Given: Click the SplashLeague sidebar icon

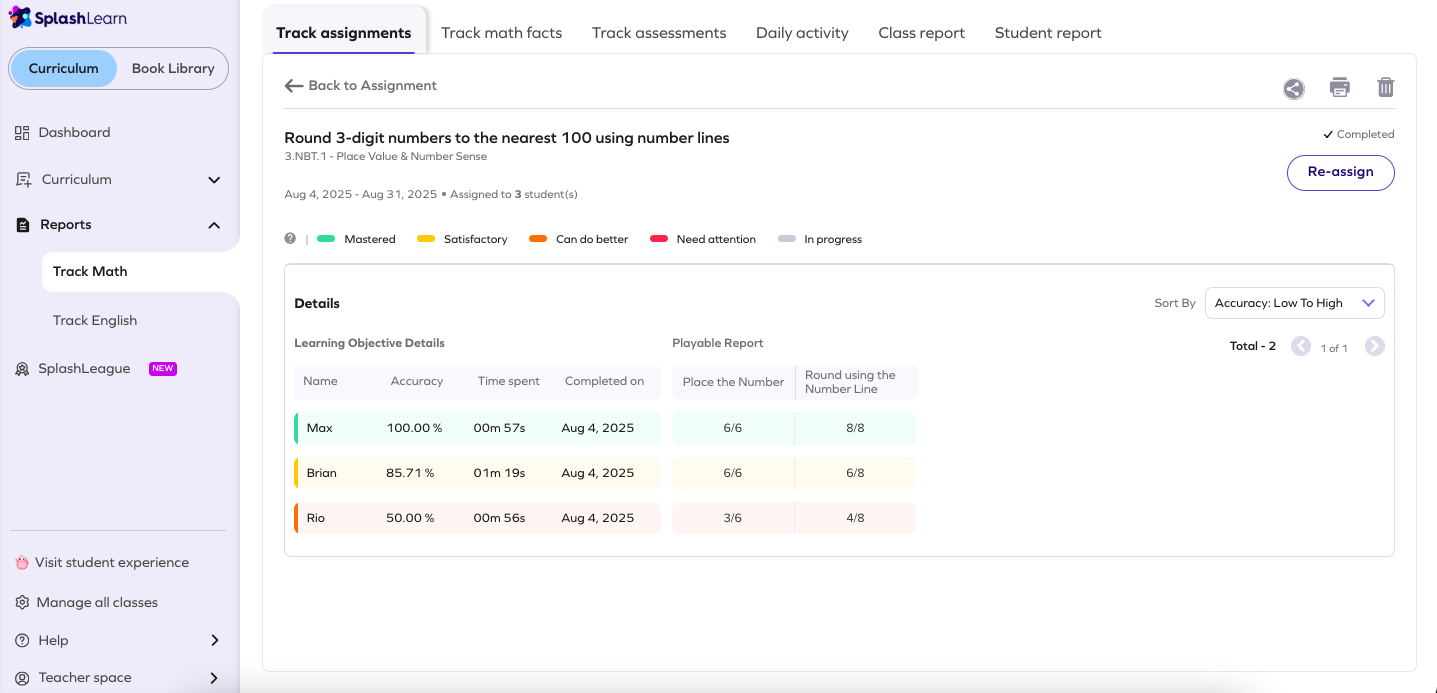Looking at the screenshot, I should click(22, 368).
